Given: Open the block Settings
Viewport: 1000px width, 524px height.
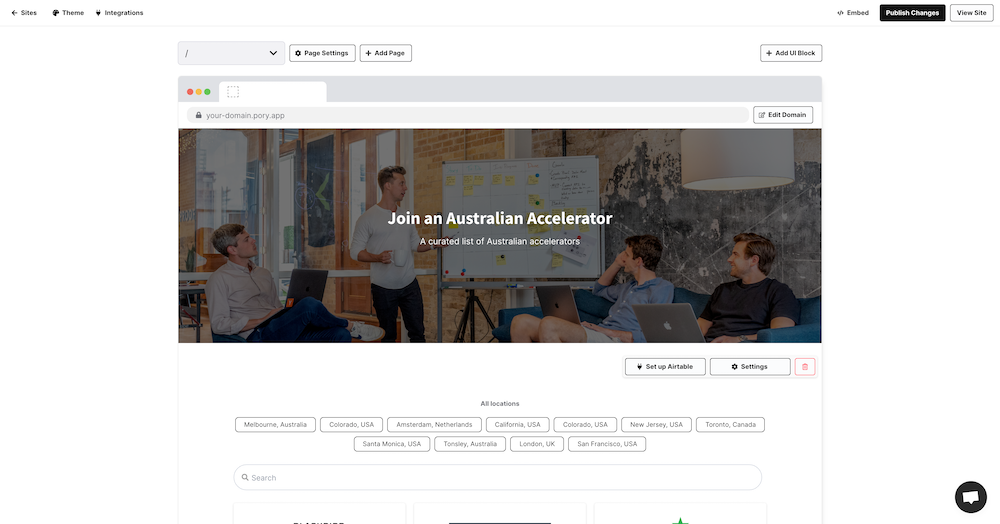Looking at the screenshot, I should coord(750,367).
